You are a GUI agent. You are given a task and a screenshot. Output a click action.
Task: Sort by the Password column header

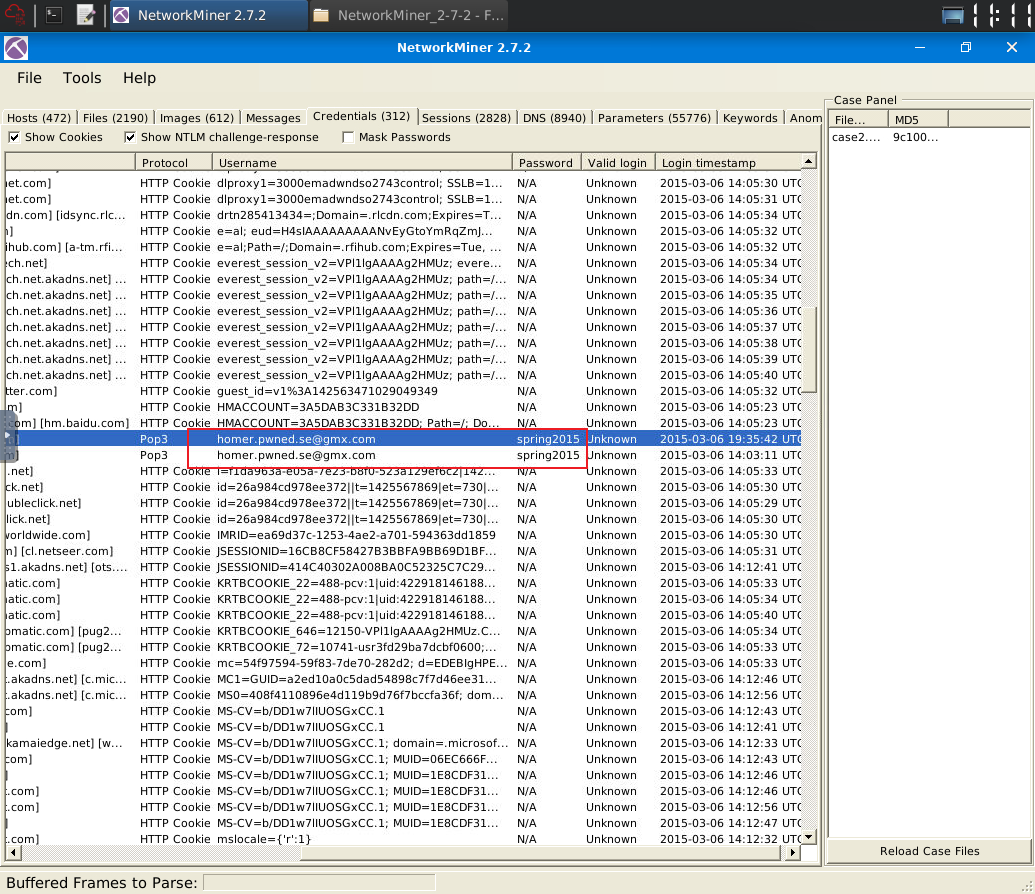point(546,162)
